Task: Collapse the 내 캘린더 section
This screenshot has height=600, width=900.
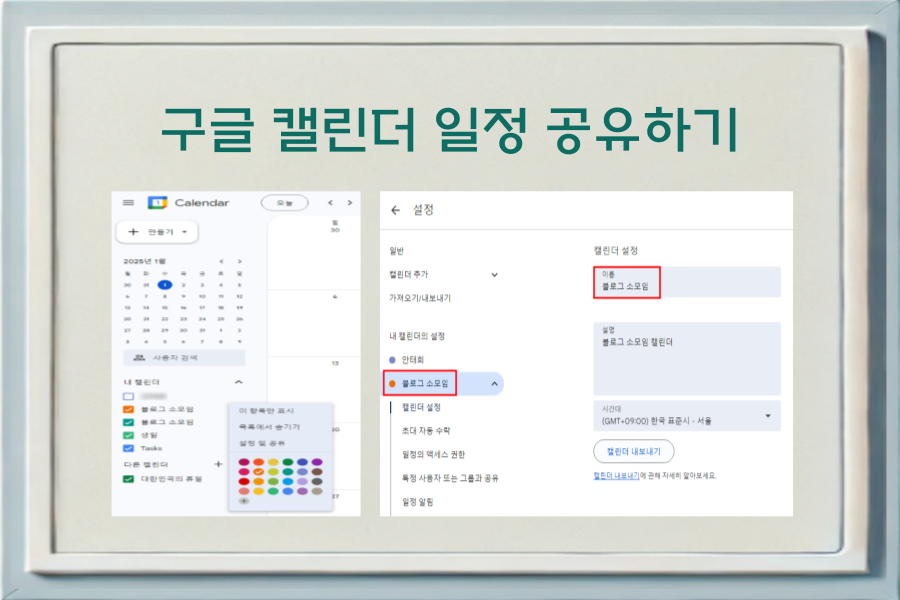Action: coord(239,382)
